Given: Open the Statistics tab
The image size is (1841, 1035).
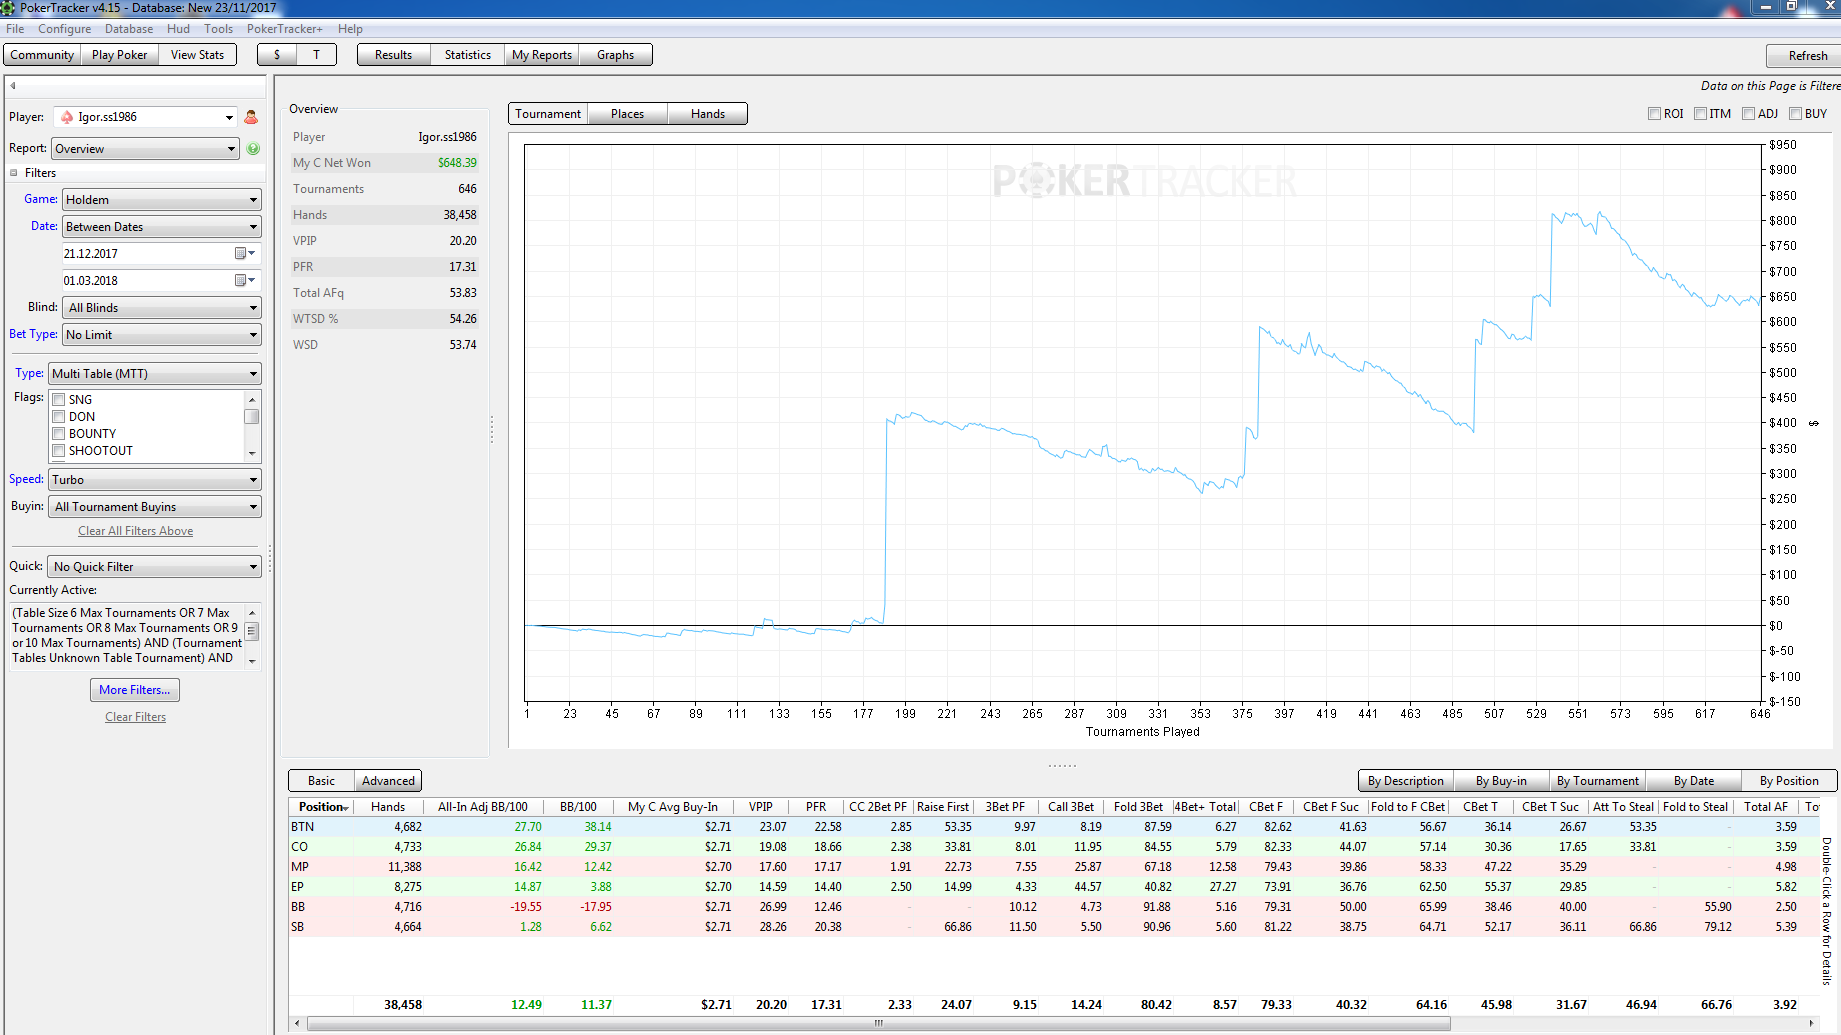Looking at the screenshot, I should point(467,55).
